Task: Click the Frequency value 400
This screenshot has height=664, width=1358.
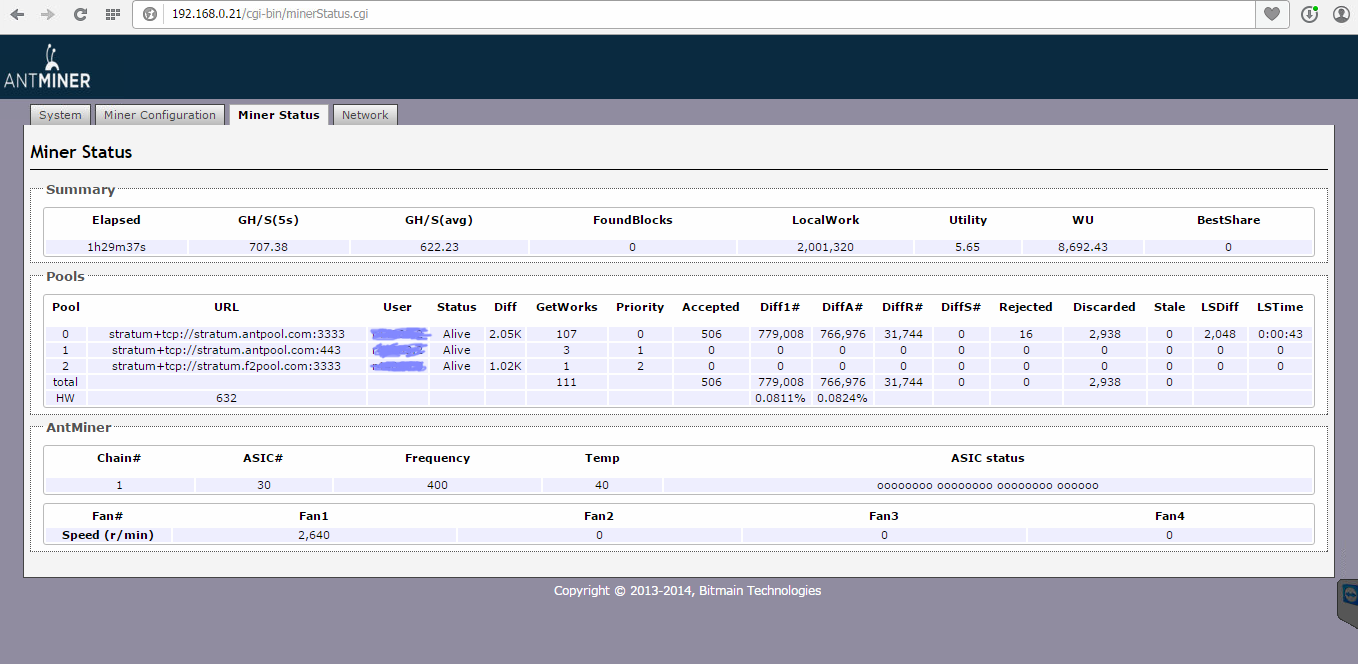Action: [437, 485]
